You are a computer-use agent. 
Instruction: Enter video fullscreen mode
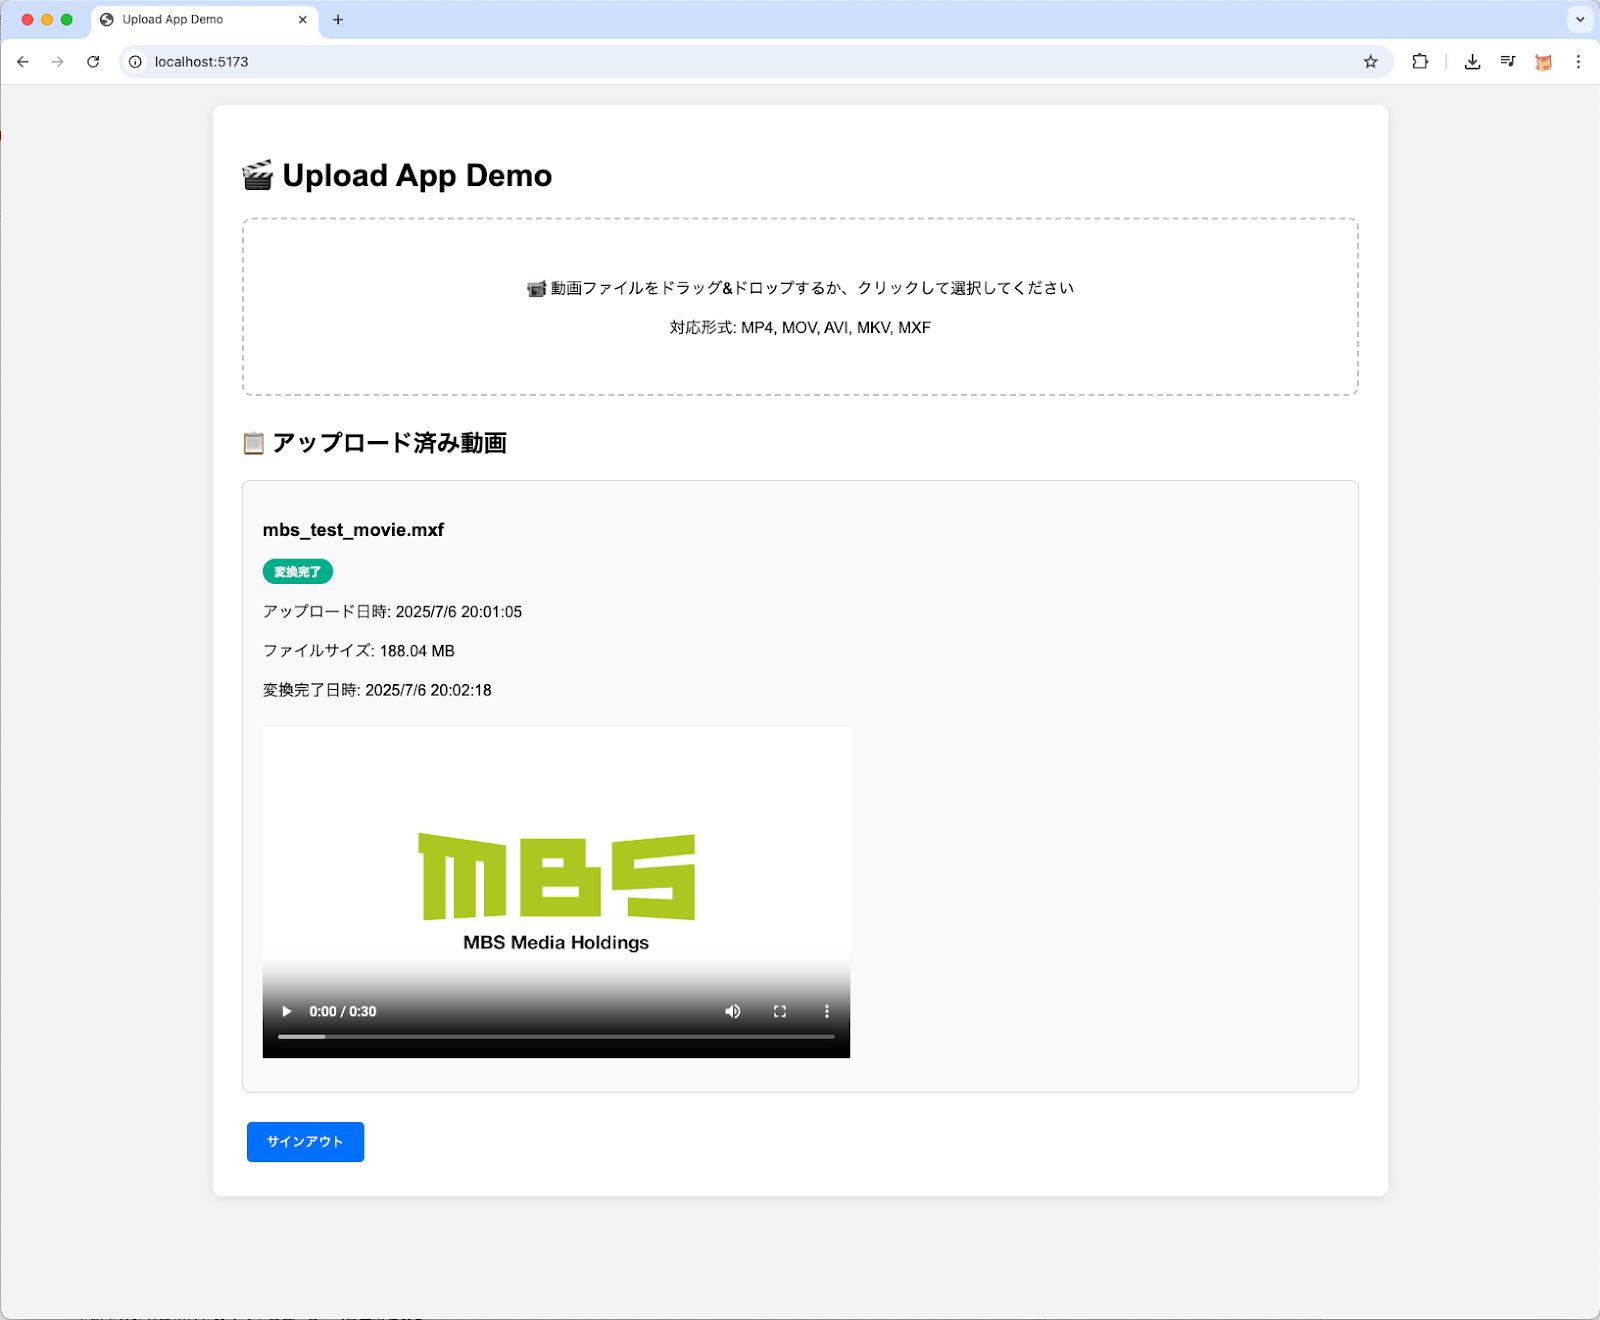point(780,1011)
